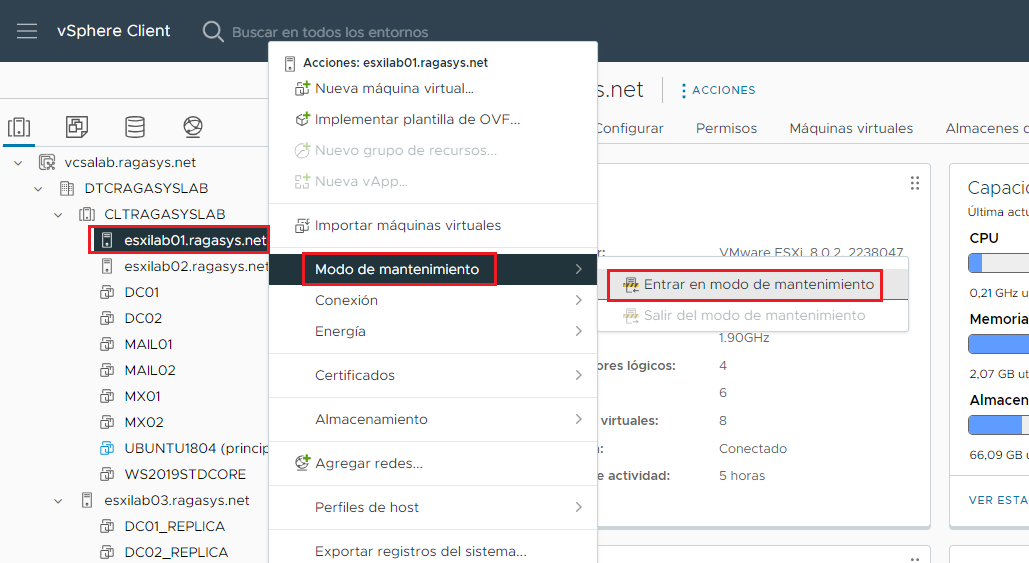
Task: Open the Hosts and Clusters inventory view
Action: [19, 127]
